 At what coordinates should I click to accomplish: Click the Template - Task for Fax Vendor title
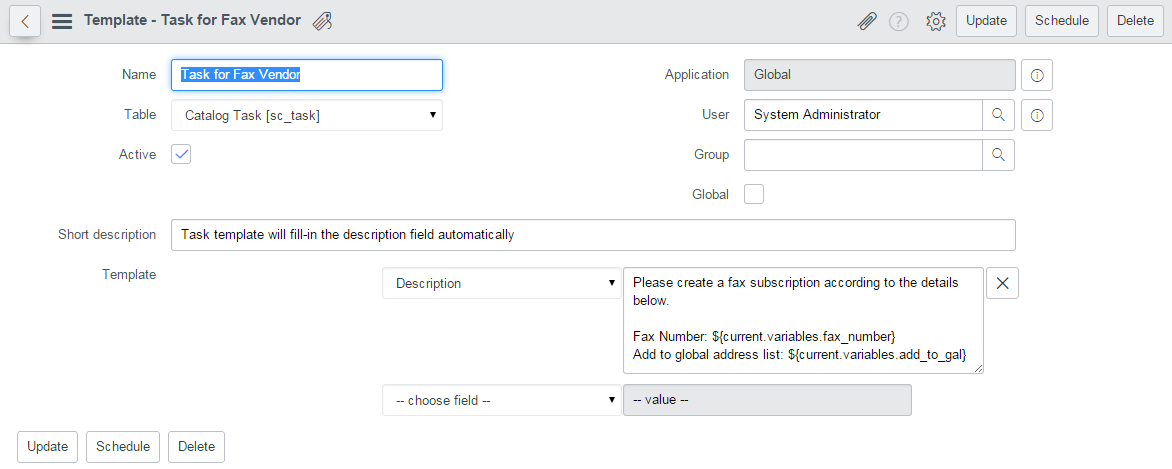click(192, 20)
